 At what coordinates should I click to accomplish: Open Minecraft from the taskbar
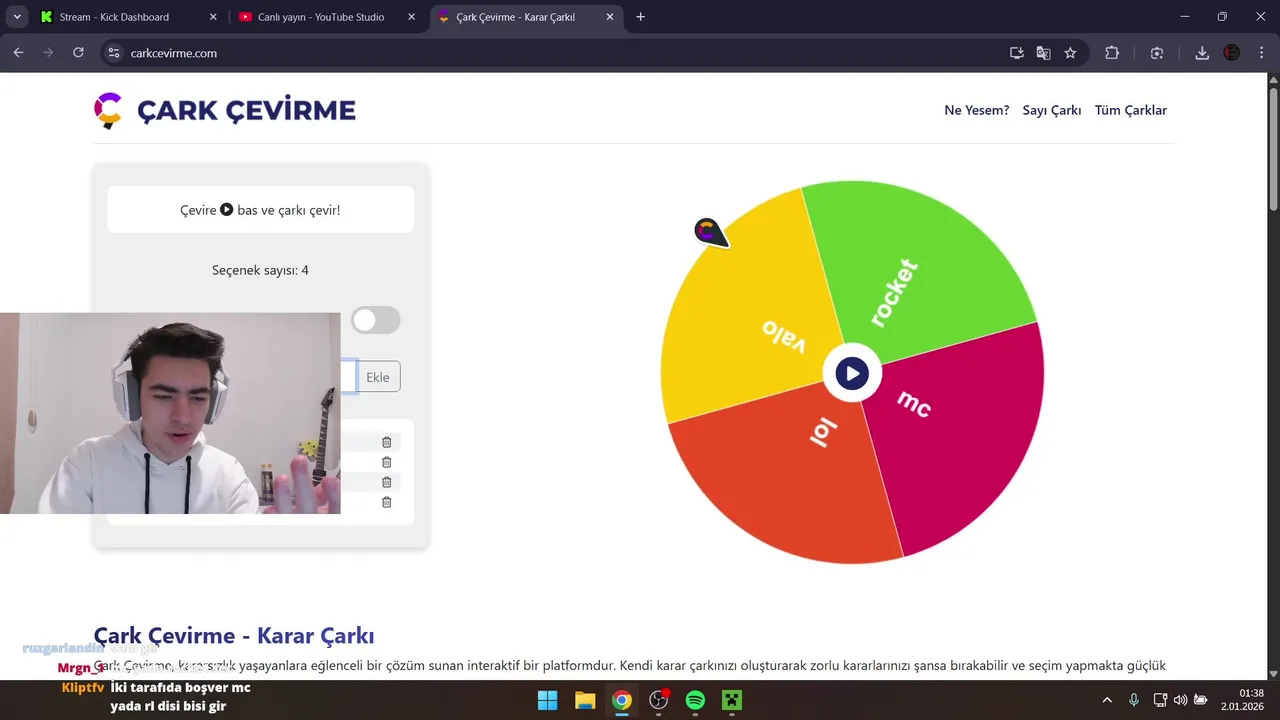733,700
